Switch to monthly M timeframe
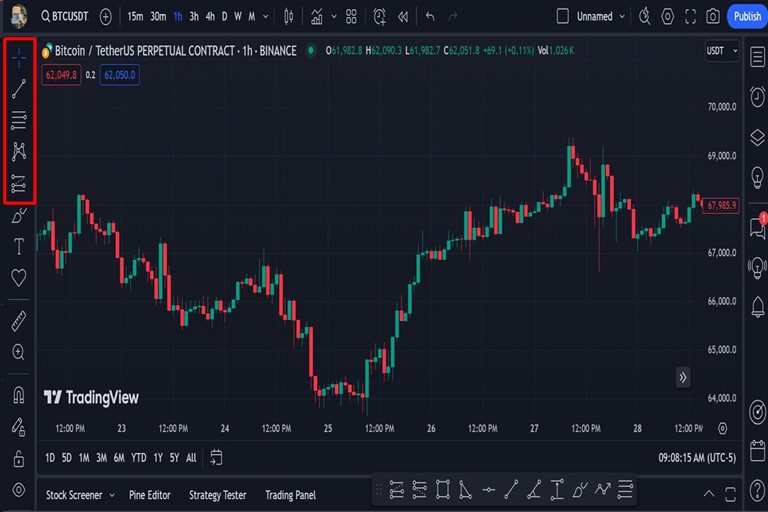 pos(251,17)
